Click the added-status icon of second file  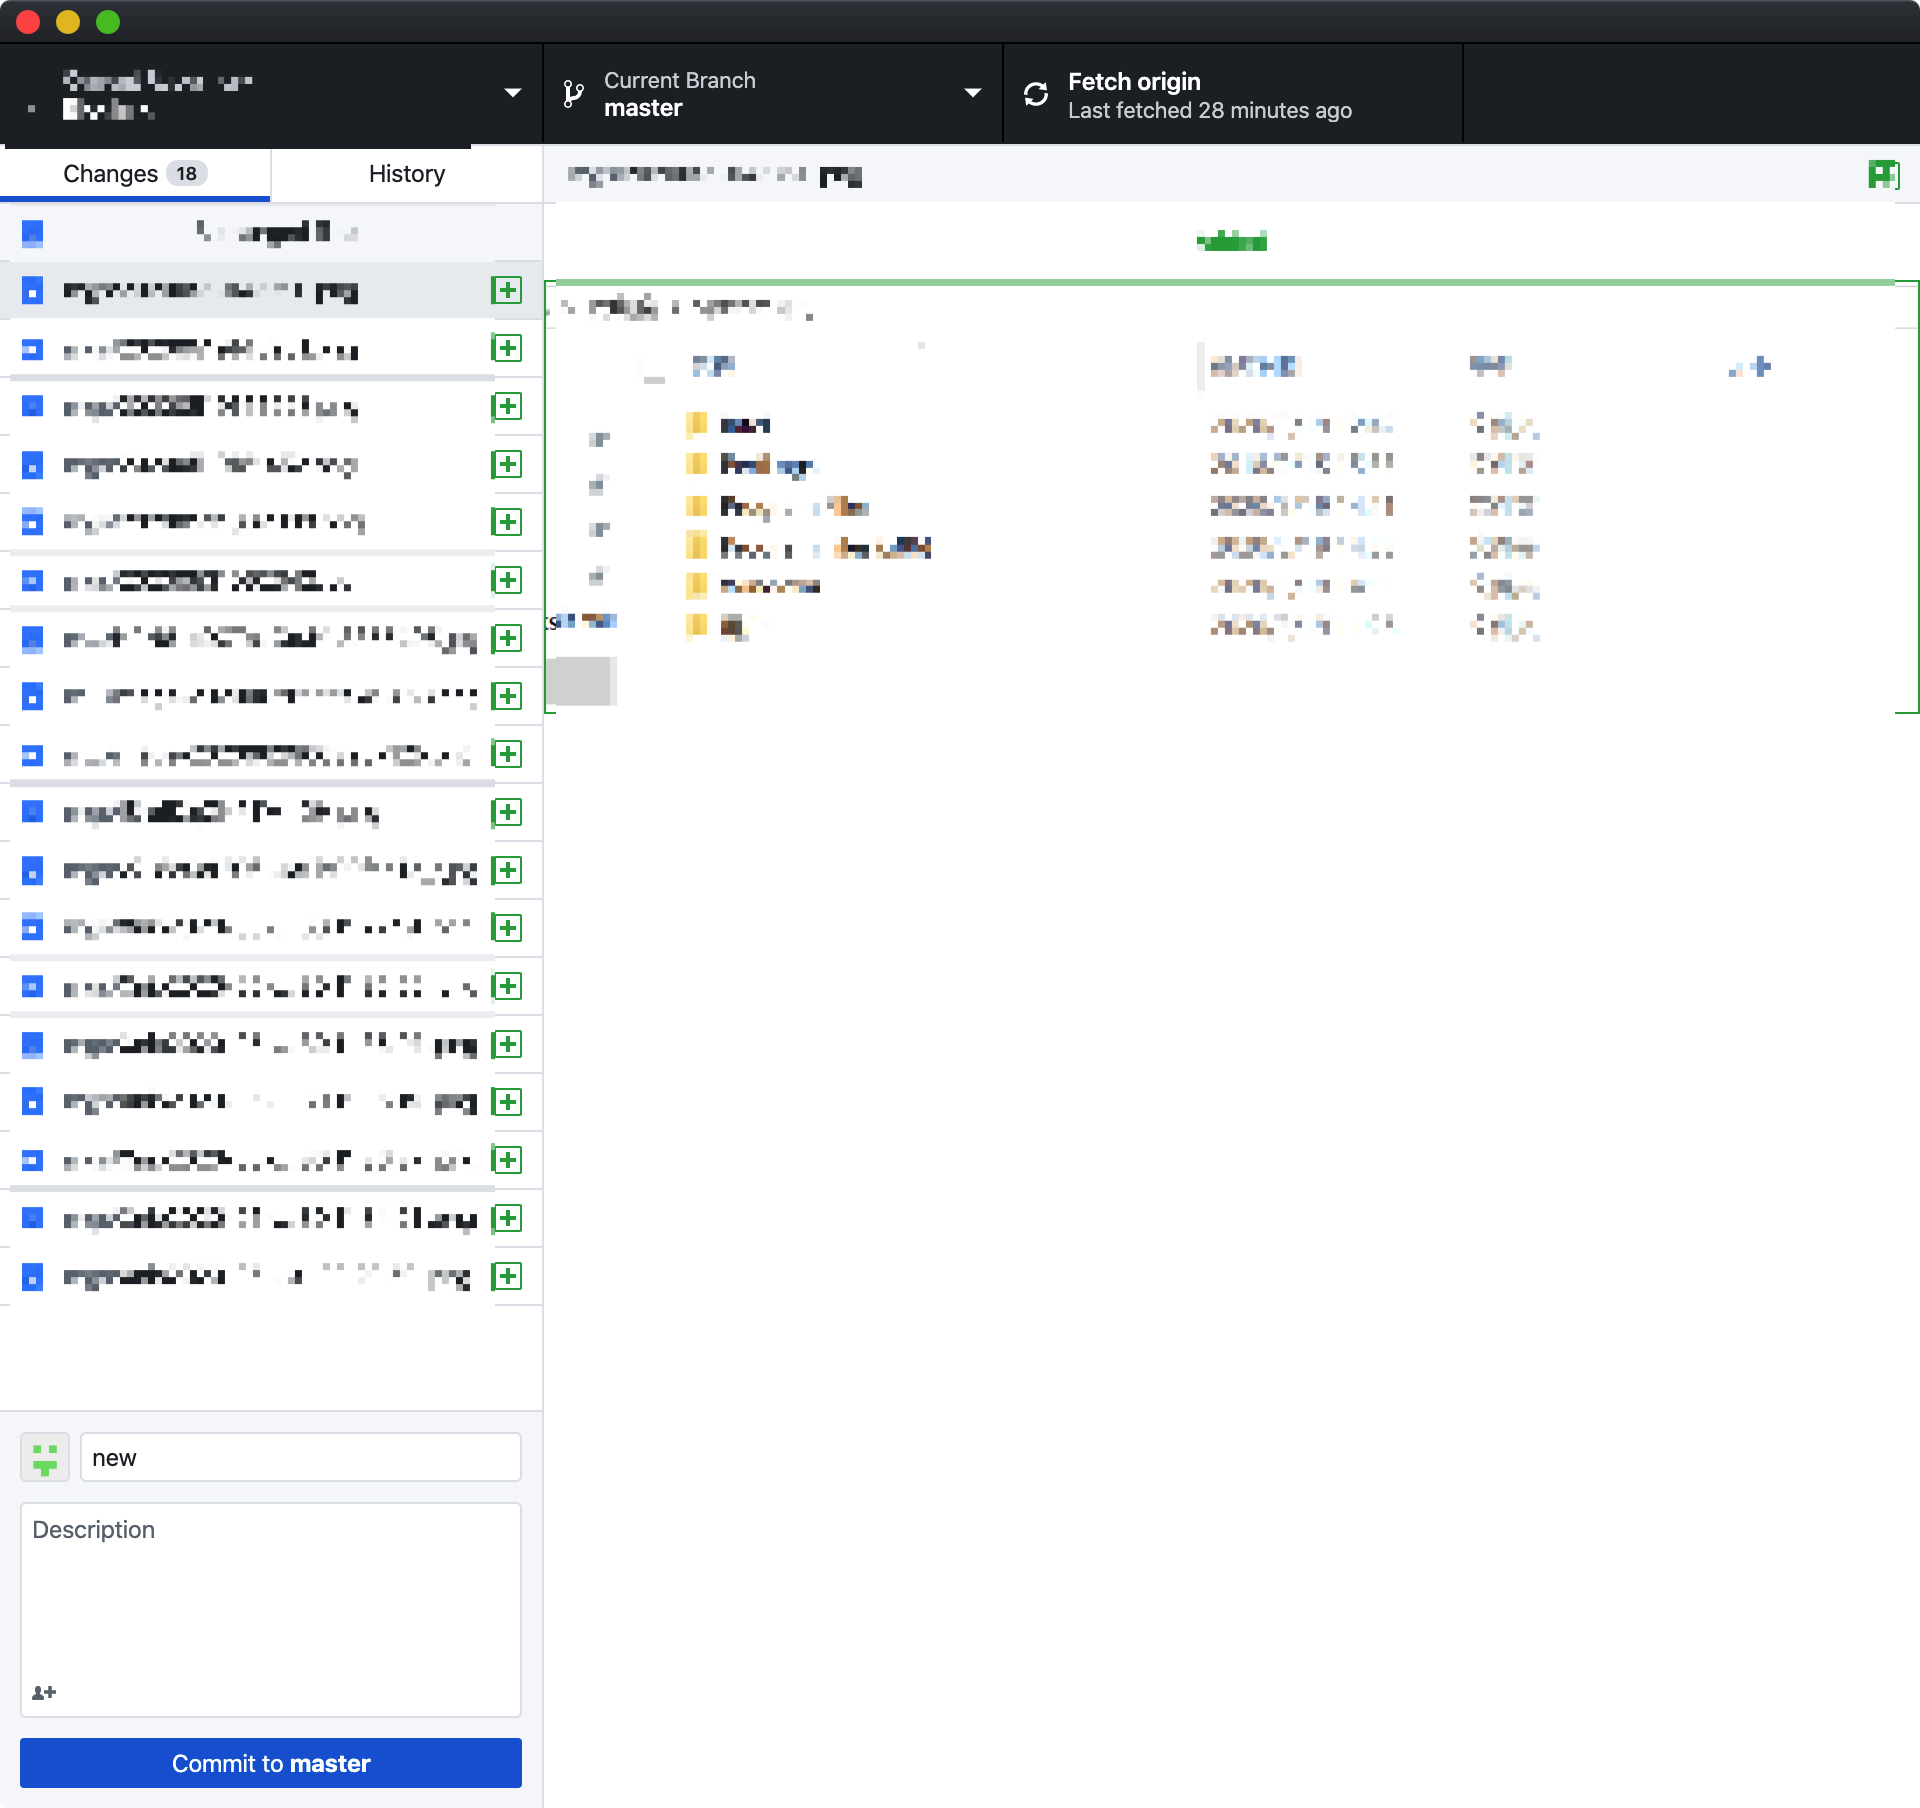tap(507, 348)
